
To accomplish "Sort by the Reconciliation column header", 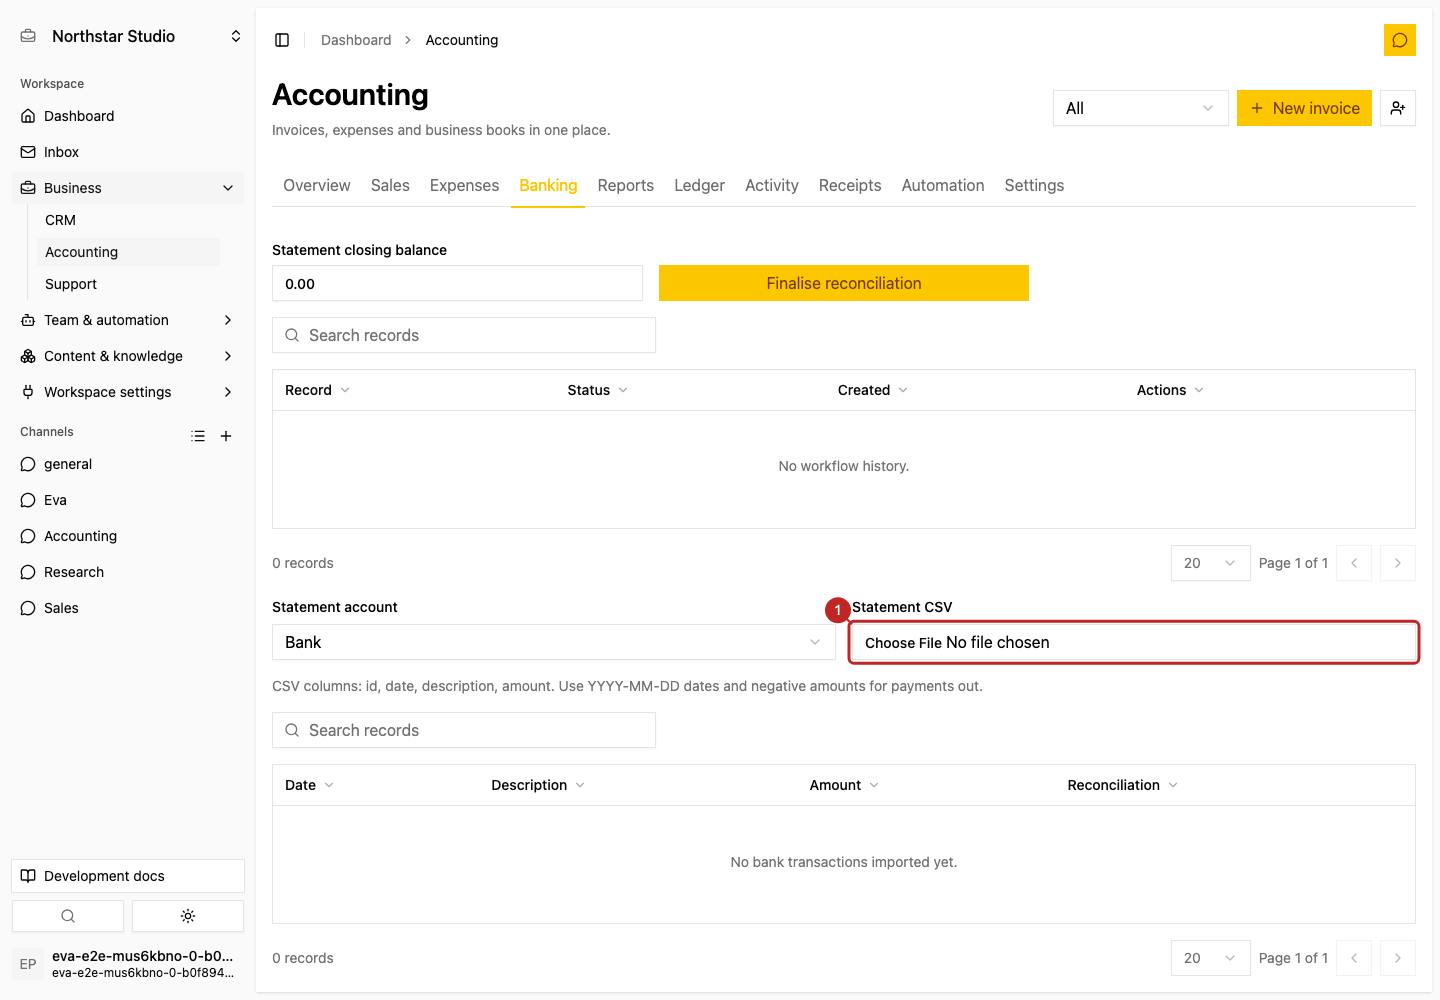I will (1122, 785).
